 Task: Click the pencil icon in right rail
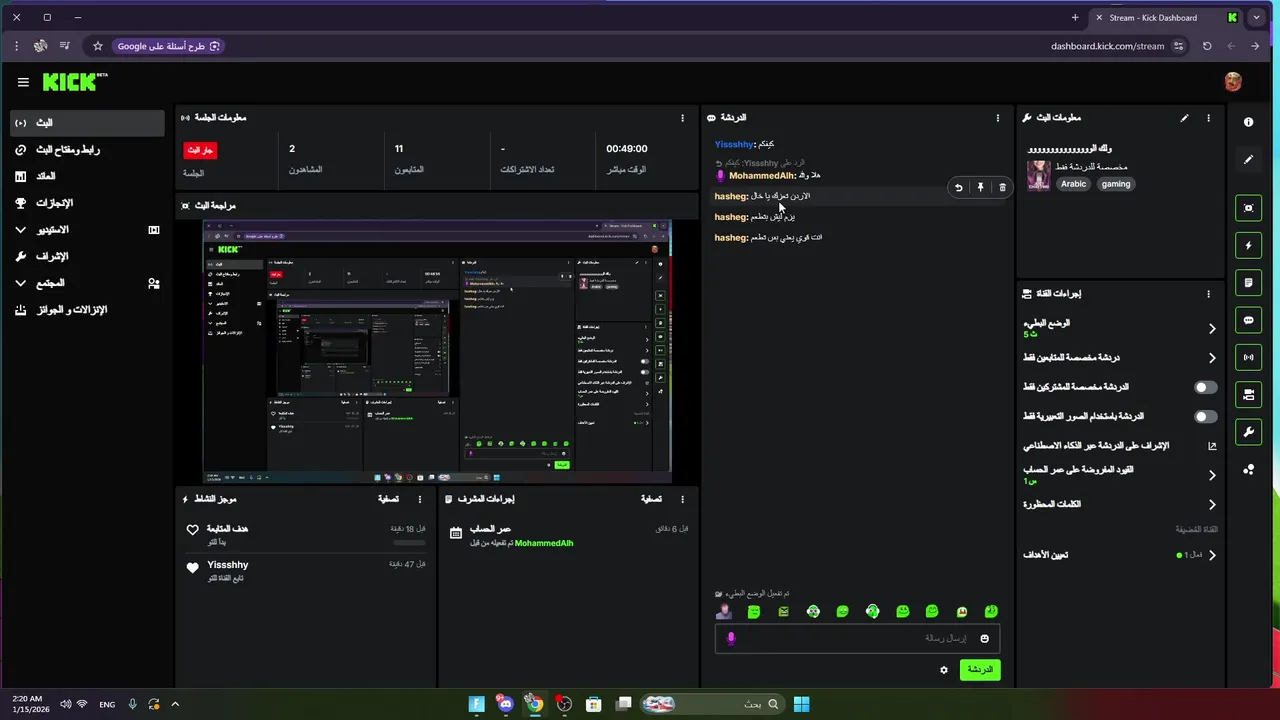[x=1248, y=159]
